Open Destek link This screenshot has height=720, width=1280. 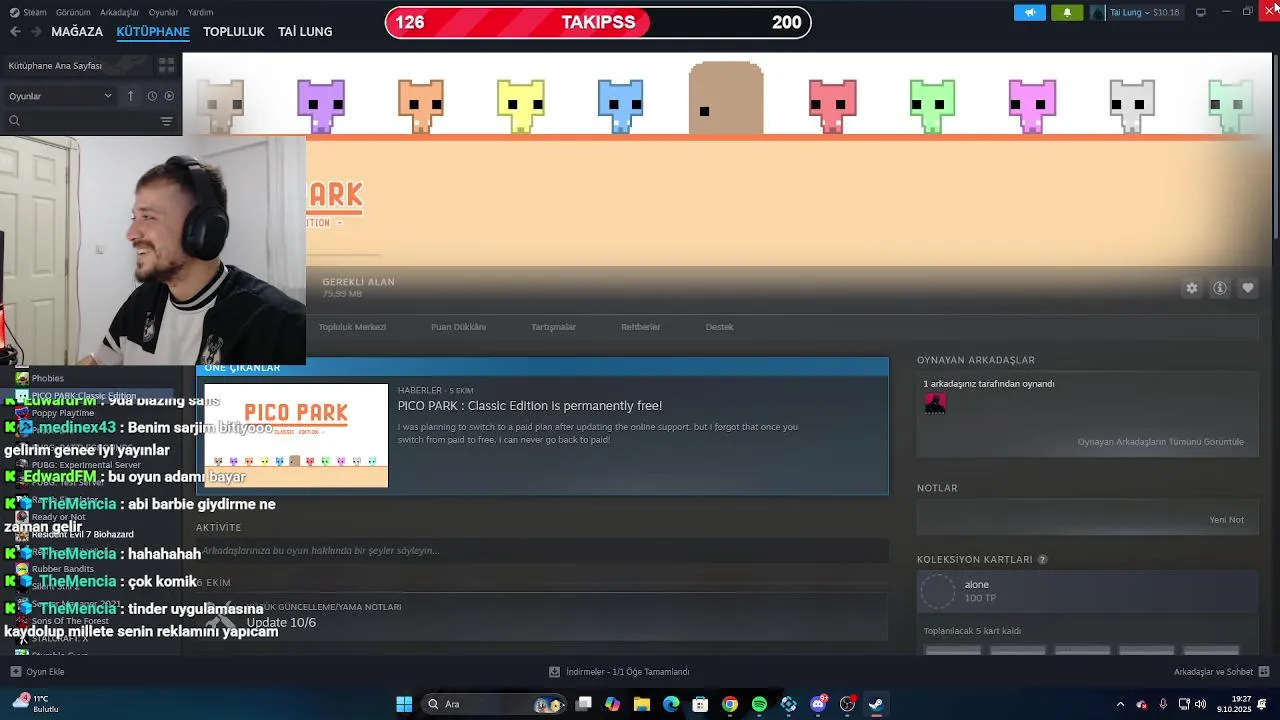pyautogui.click(x=719, y=327)
